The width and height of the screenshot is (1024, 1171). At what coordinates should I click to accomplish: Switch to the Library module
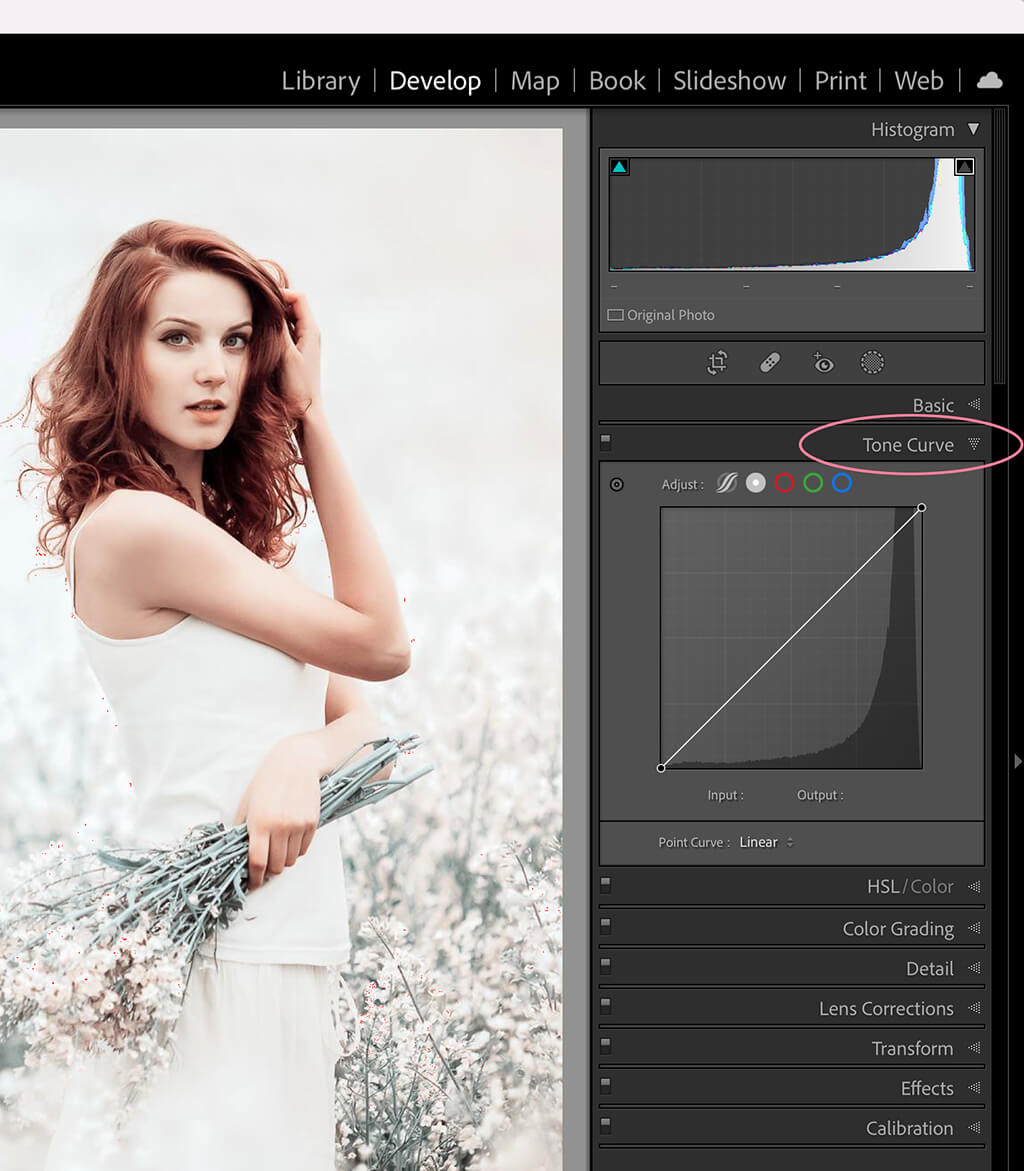[320, 81]
